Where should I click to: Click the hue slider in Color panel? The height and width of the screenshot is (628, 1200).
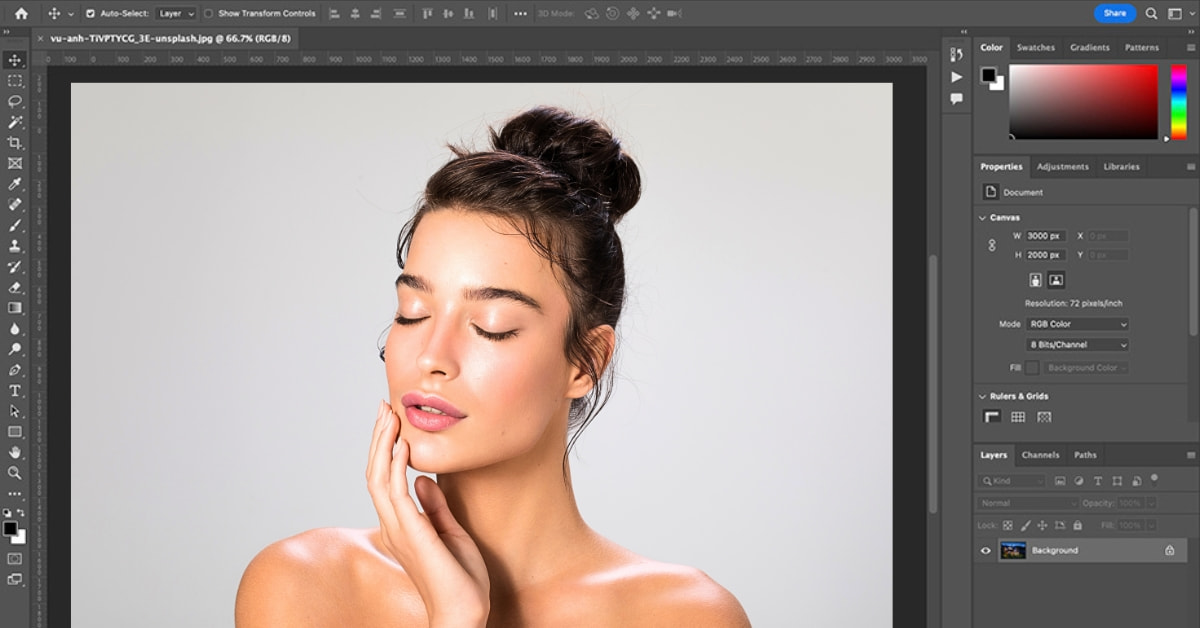click(x=1178, y=102)
